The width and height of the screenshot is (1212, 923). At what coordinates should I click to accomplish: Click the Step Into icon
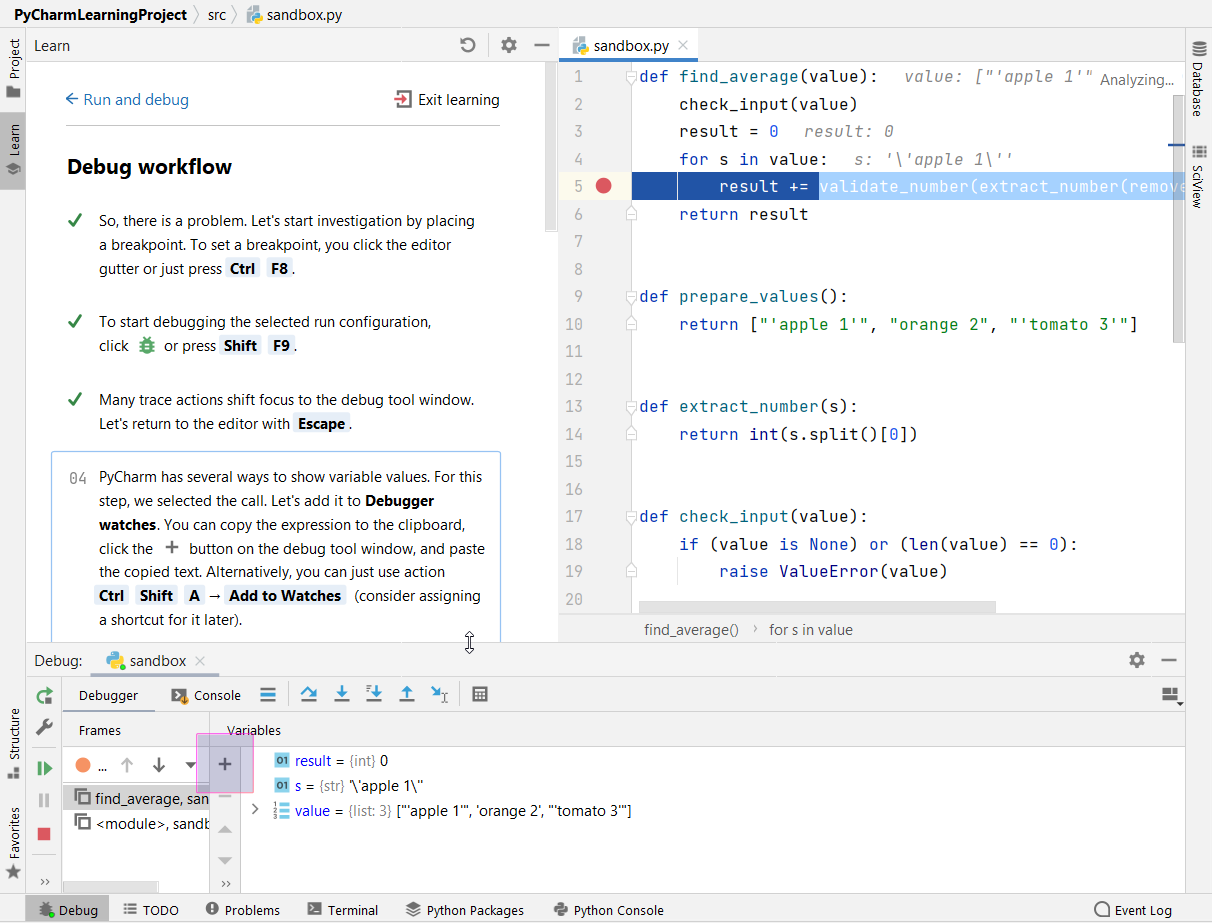[341, 694]
